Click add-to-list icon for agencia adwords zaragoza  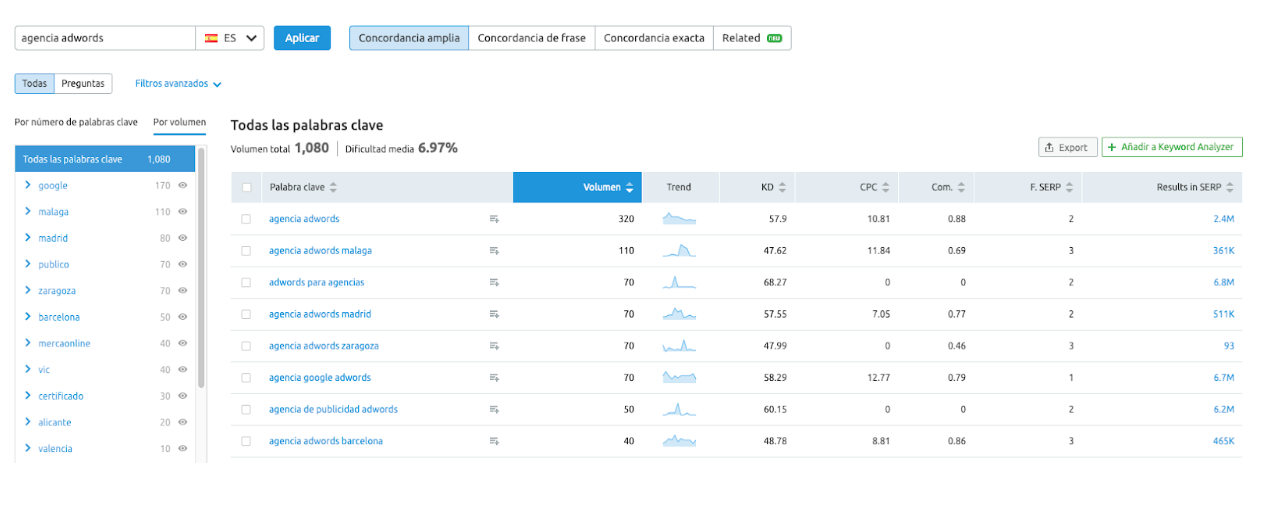point(494,346)
